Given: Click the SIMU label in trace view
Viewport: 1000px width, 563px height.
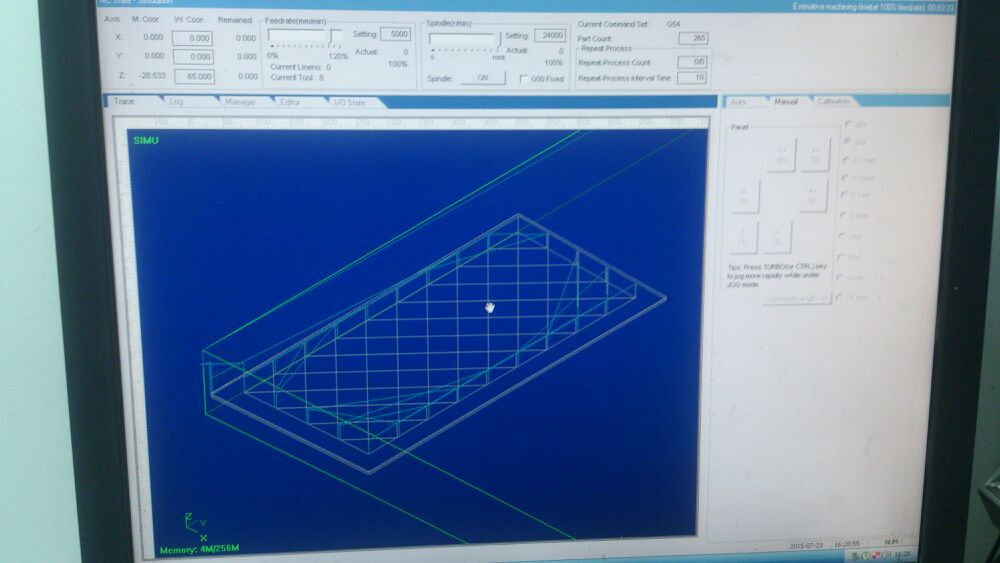Looking at the screenshot, I should click(x=146, y=140).
